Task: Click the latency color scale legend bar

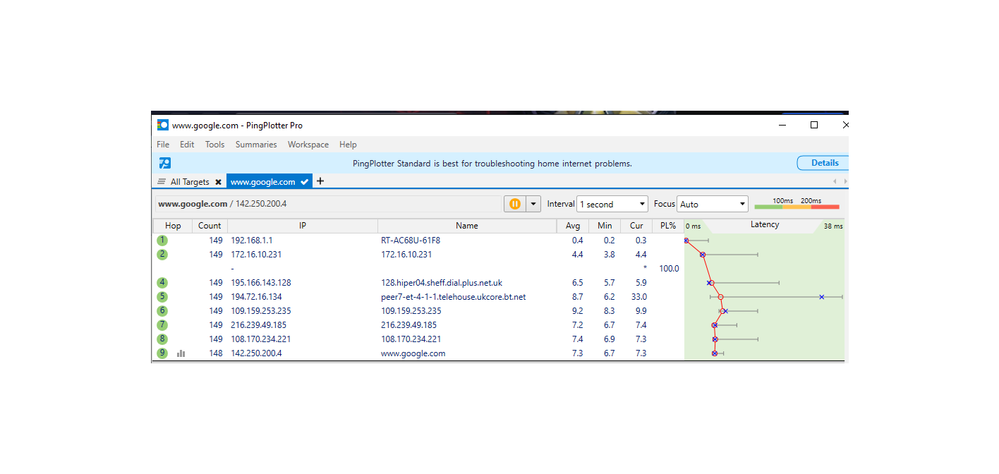Action: [796, 207]
